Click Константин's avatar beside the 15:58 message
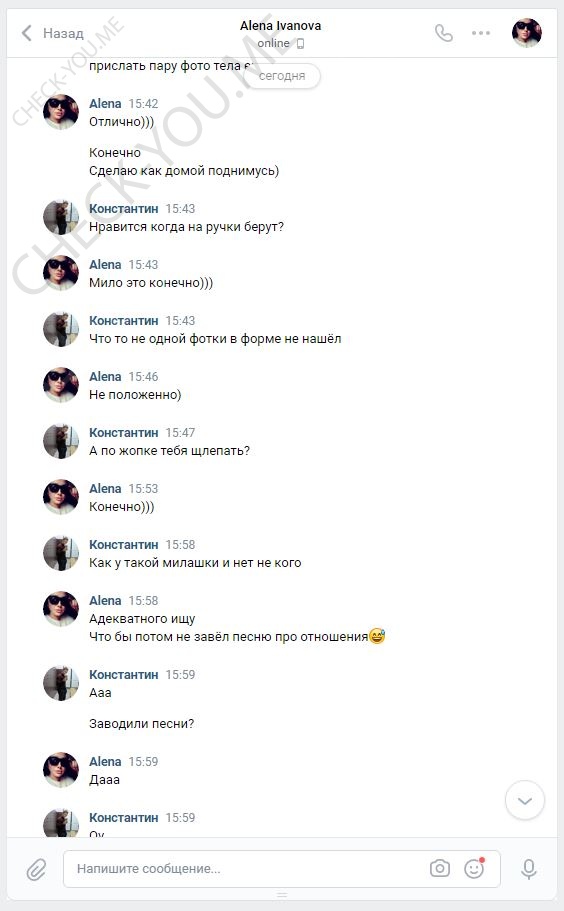564x911 pixels. coord(61,553)
